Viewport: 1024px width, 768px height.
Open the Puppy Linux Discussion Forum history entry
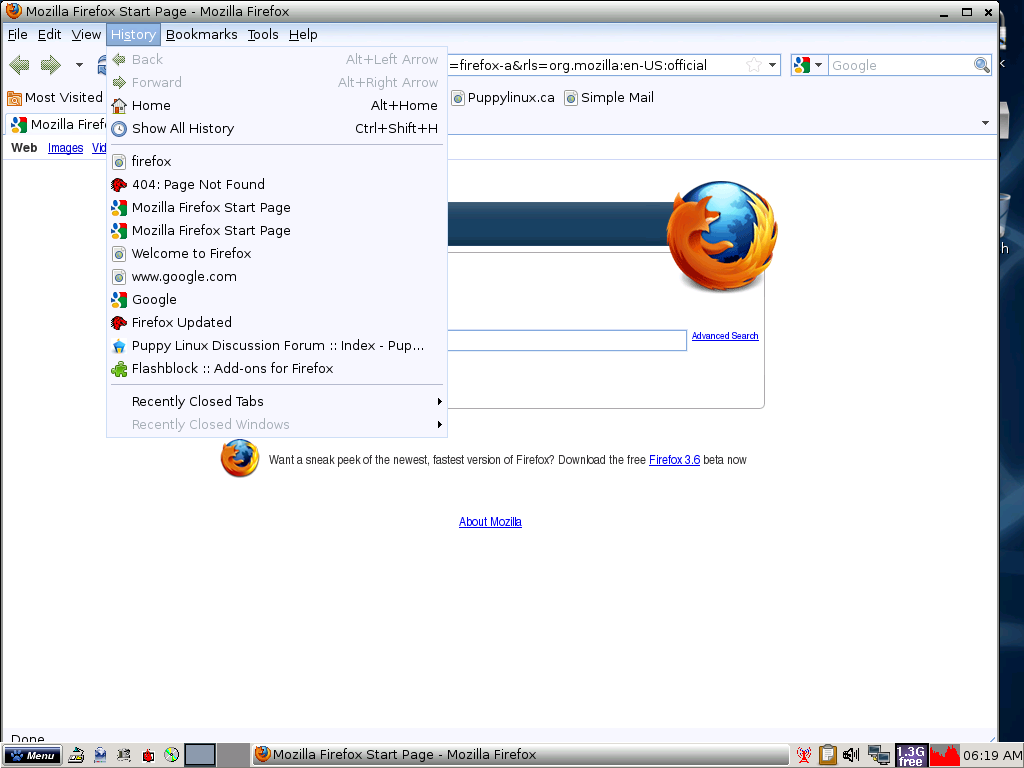(x=277, y=345)
